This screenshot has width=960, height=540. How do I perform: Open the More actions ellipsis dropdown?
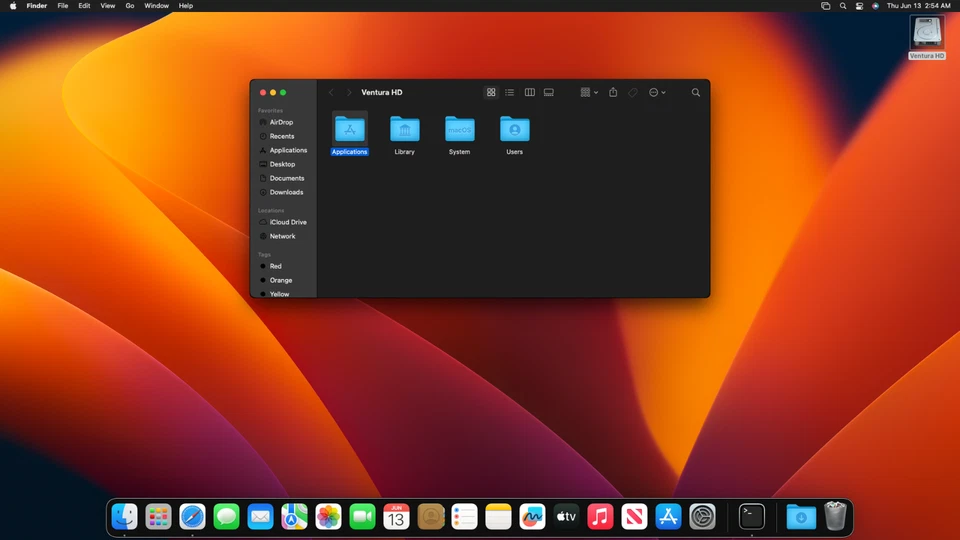coord(657,92)
